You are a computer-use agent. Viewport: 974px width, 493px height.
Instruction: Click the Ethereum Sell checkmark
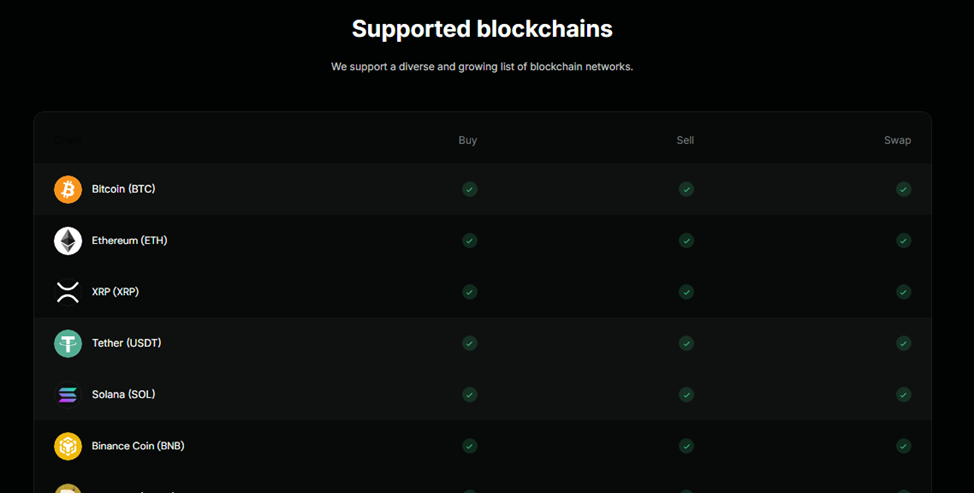point(686,241)
